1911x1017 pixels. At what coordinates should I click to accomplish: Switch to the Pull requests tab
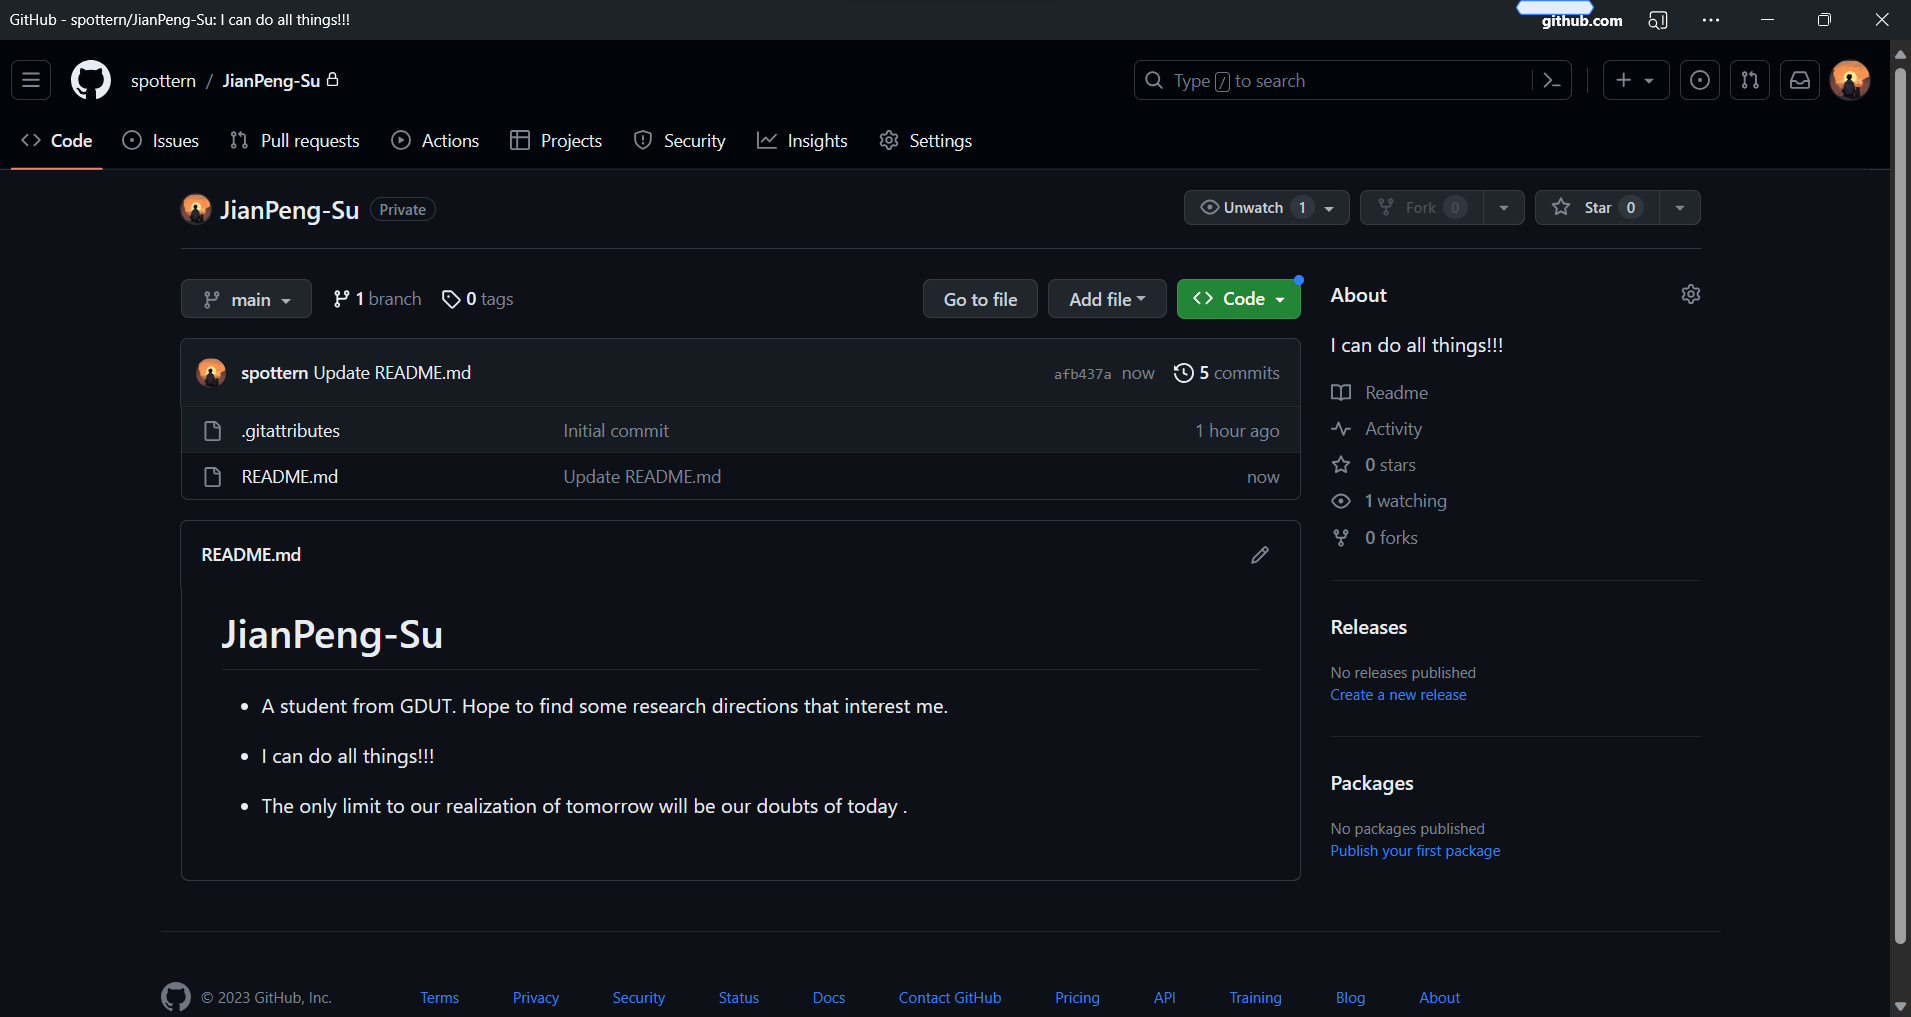(x=294, y=141)
